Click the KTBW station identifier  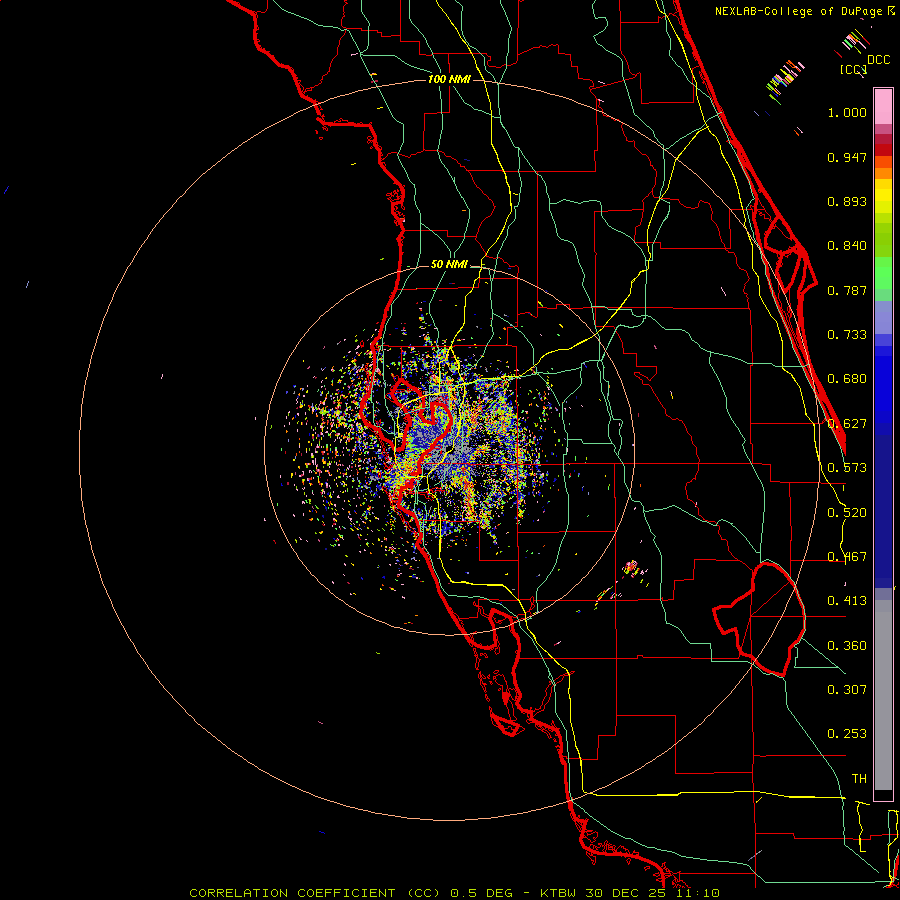[558, 893]
